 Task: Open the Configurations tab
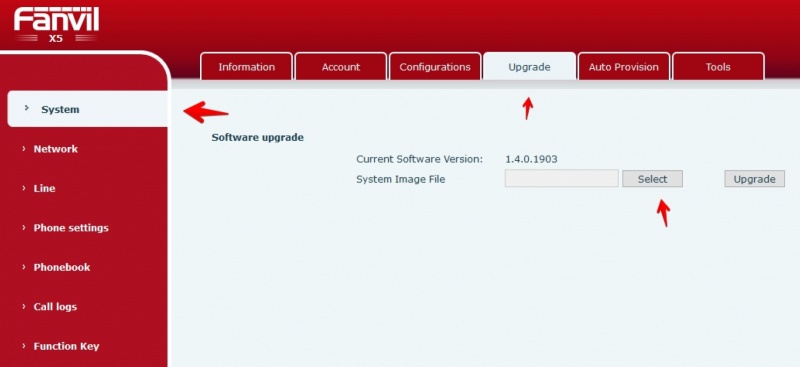click(435, 67)
